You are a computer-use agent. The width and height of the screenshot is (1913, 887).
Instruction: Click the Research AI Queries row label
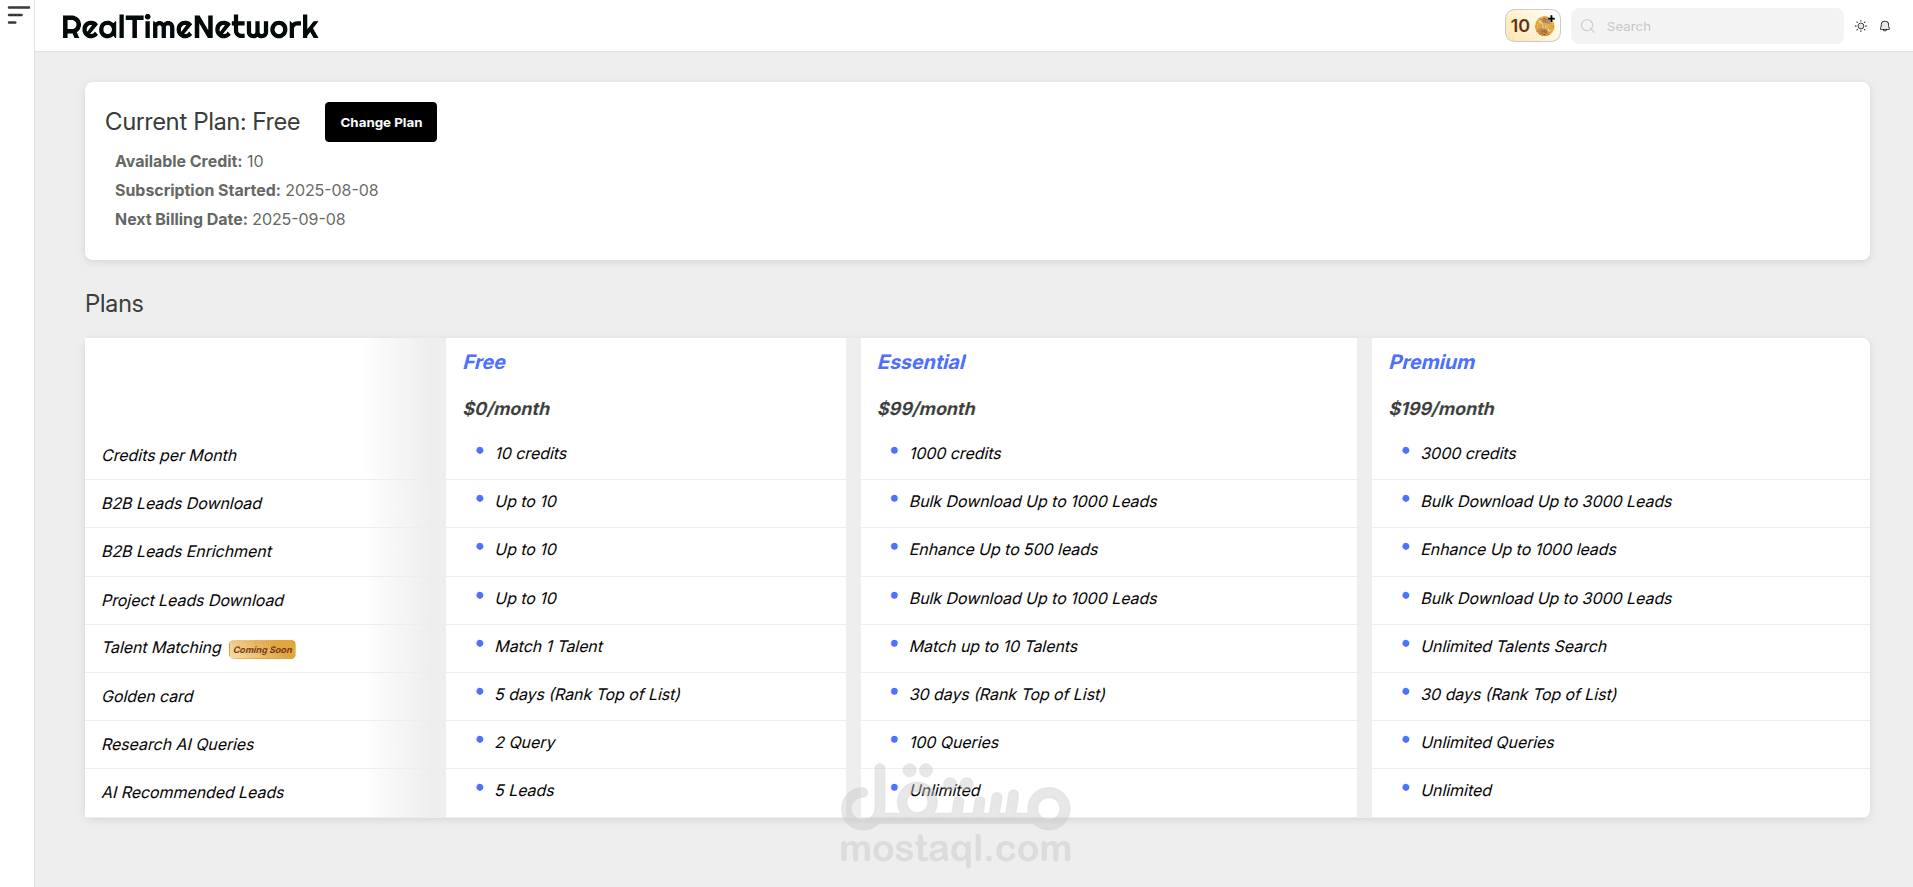point(178,744)
